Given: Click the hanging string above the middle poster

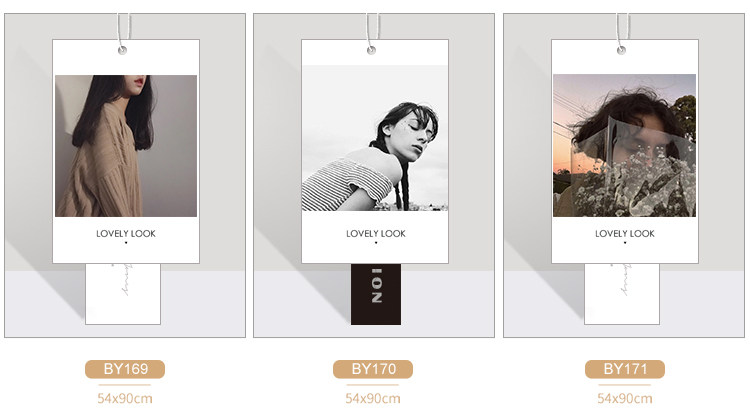Looking at the screenshot, I should tap(373, 29).
